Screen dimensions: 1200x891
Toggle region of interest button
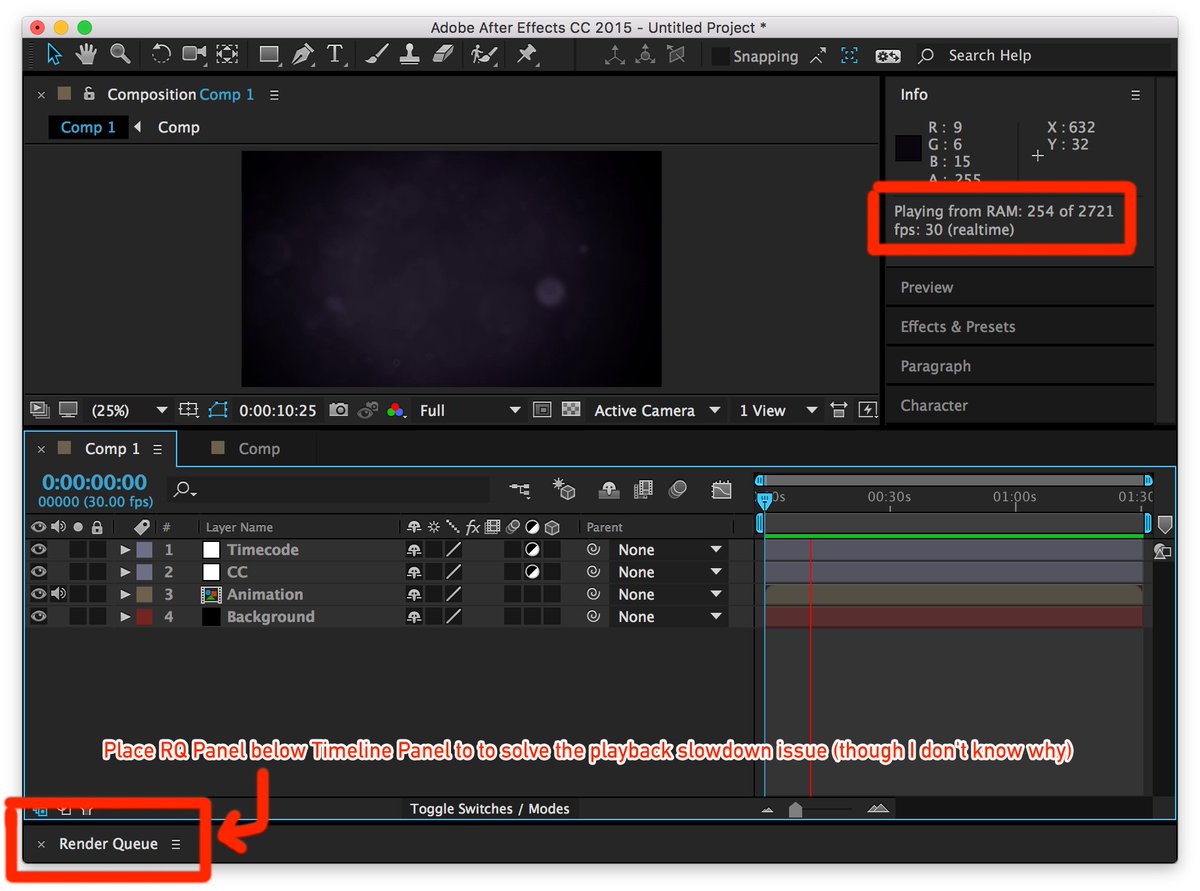(542, 410)
